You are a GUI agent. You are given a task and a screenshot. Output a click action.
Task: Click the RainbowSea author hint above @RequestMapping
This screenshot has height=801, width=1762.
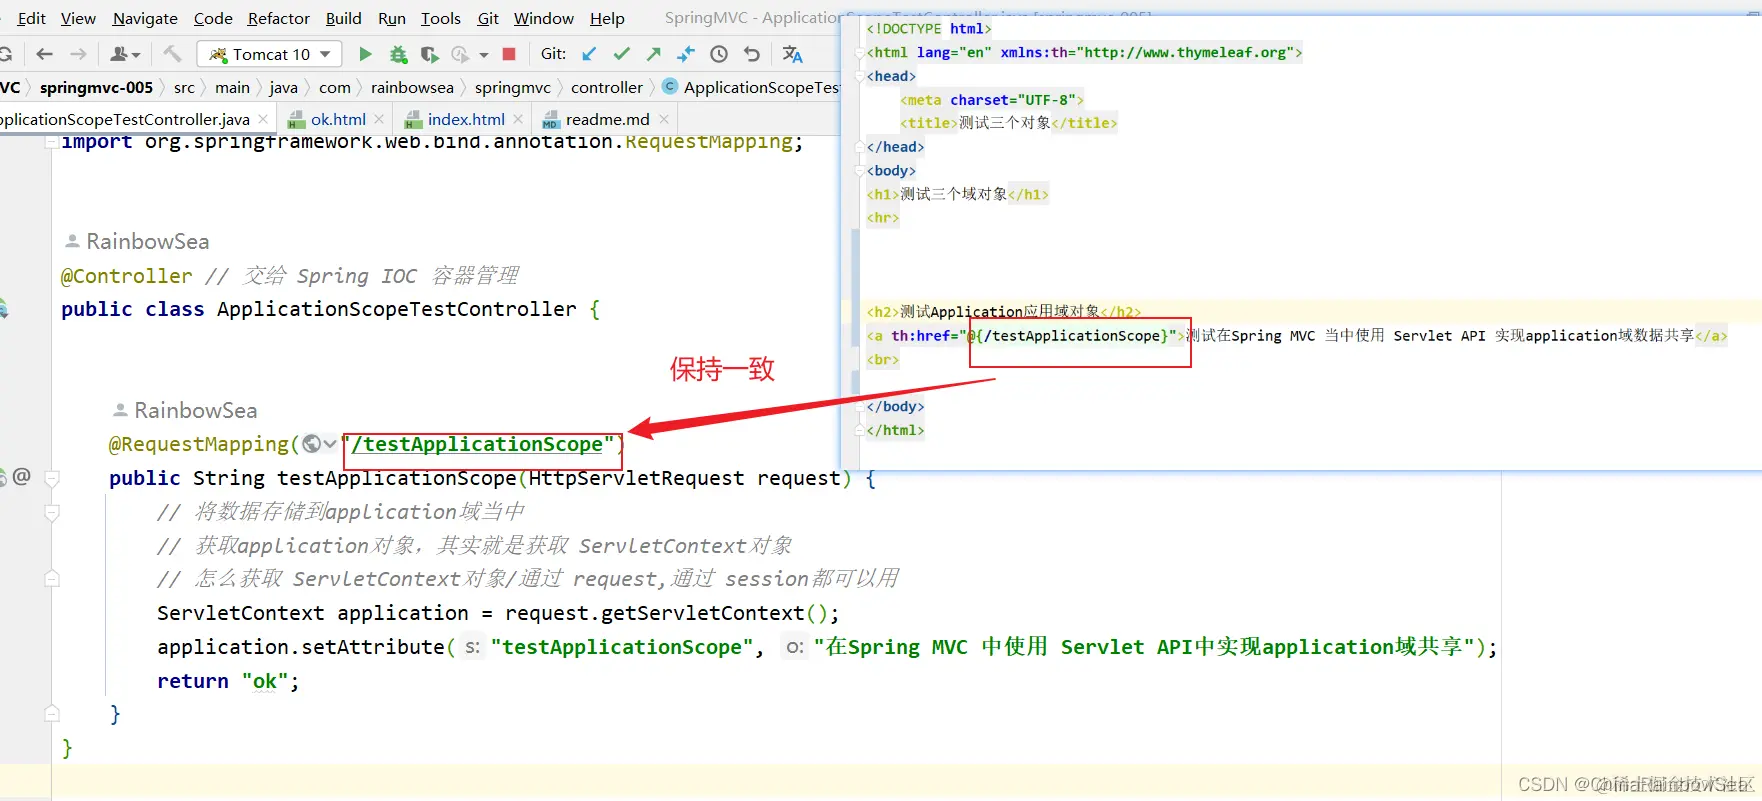[195, 410]
